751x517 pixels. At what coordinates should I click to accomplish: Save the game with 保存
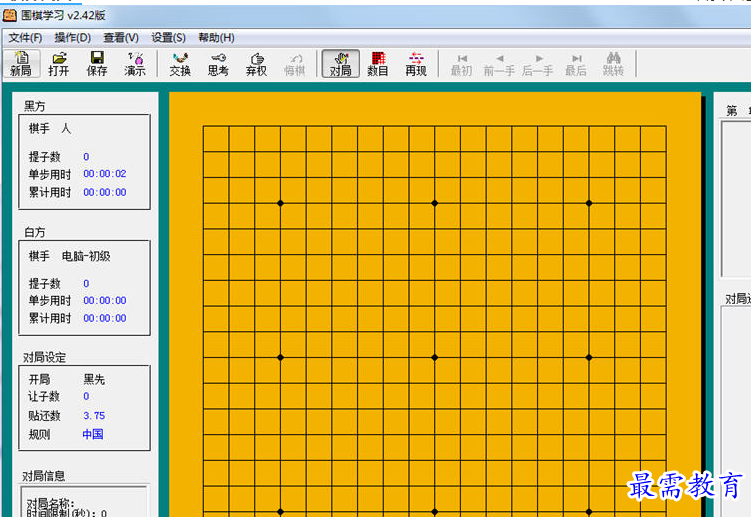pyautogui.click(x=97, y=64)
